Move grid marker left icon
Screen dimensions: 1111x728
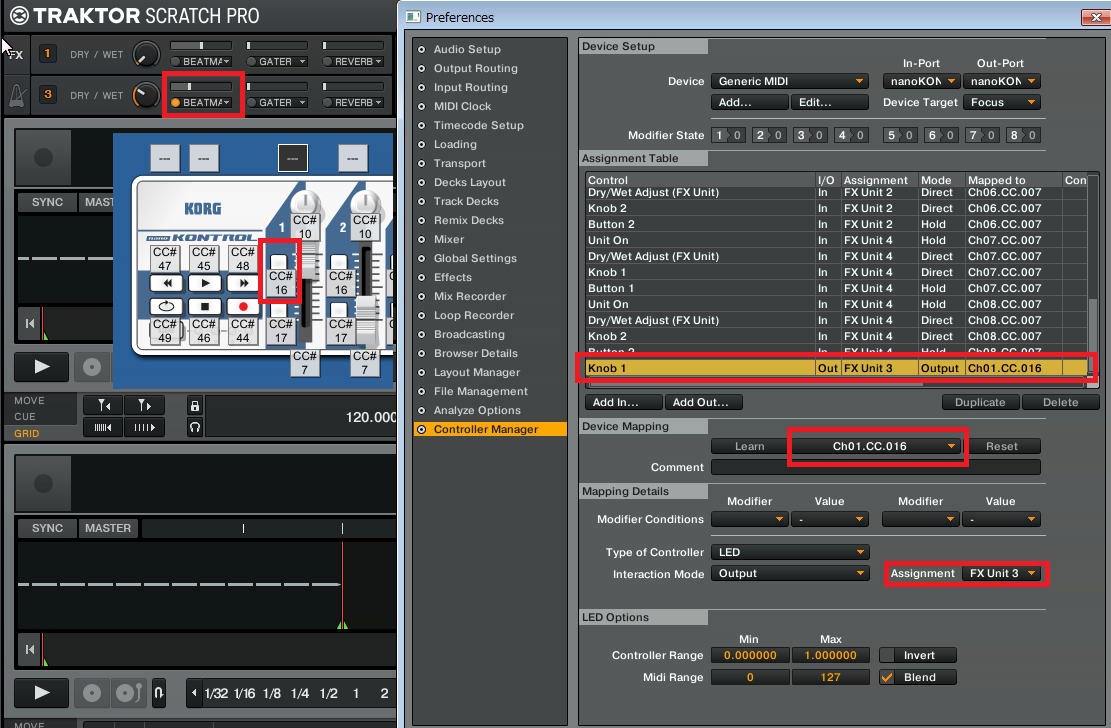pyautogui.click(x=103, y=405)
